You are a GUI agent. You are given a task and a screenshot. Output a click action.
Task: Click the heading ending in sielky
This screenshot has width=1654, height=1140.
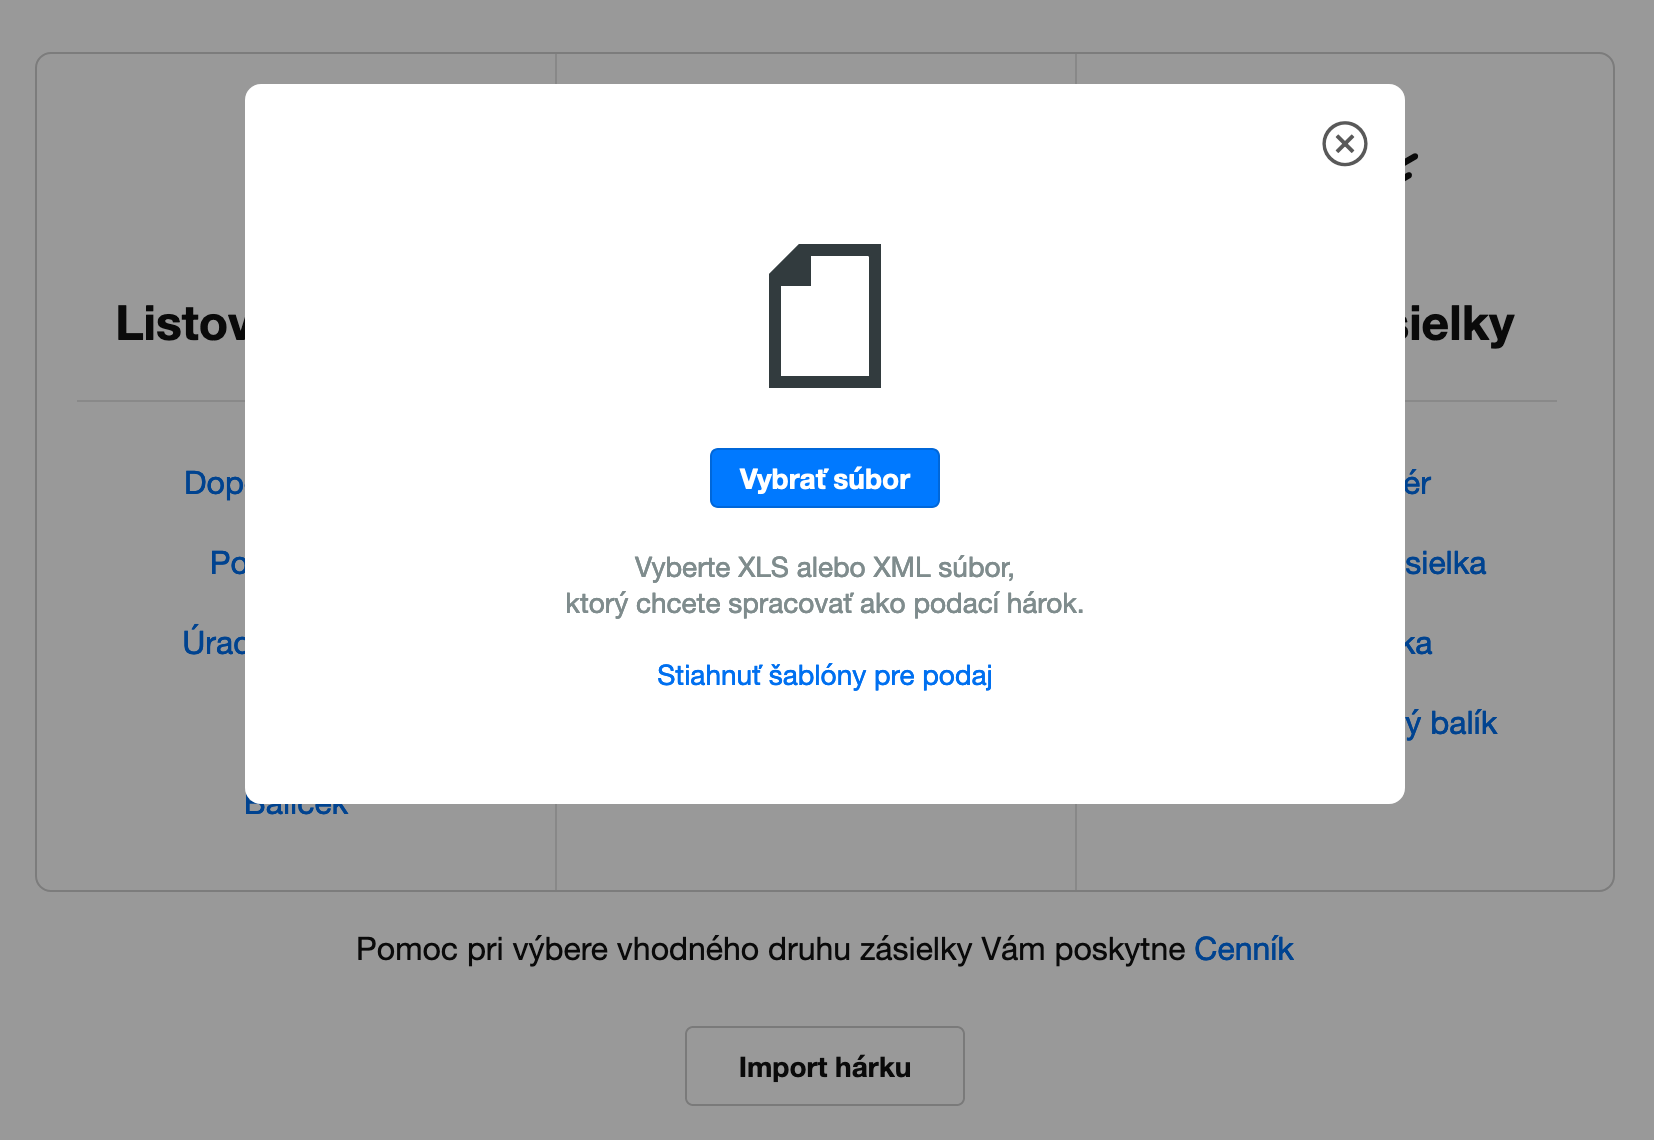tap(1460, 324)
